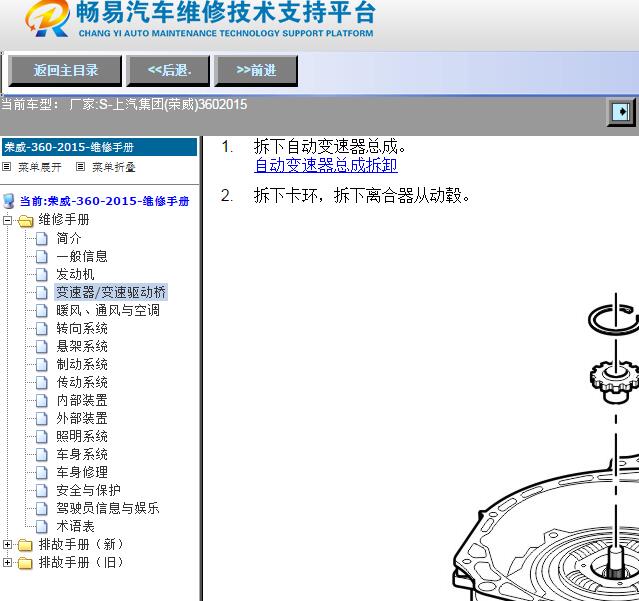Click the computer icon beside 当前:荣威-360-2015
This screenshot has height=601, width=639.
tap(9, 201)
